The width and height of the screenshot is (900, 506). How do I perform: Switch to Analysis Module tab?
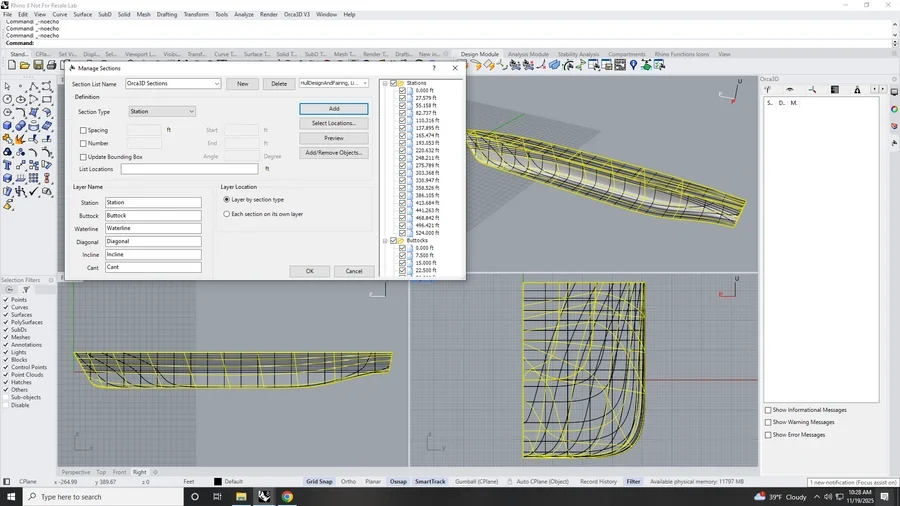tap(528, 55)
